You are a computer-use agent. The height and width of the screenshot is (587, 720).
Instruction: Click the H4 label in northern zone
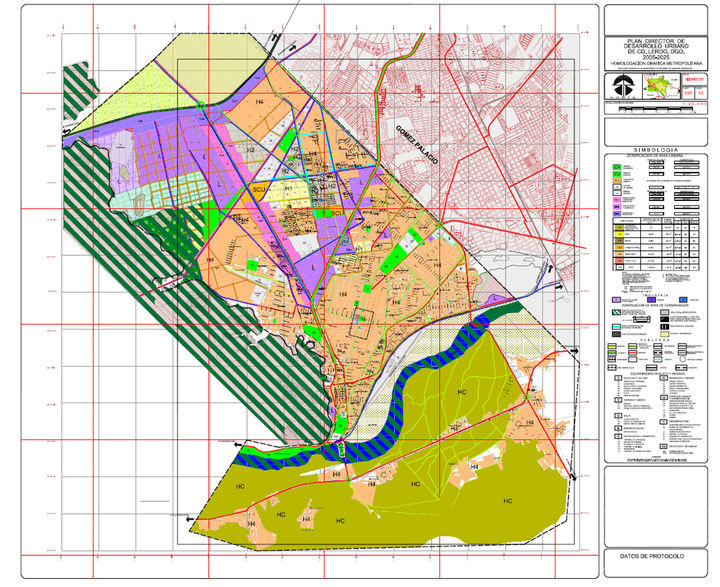click(264, 103)
